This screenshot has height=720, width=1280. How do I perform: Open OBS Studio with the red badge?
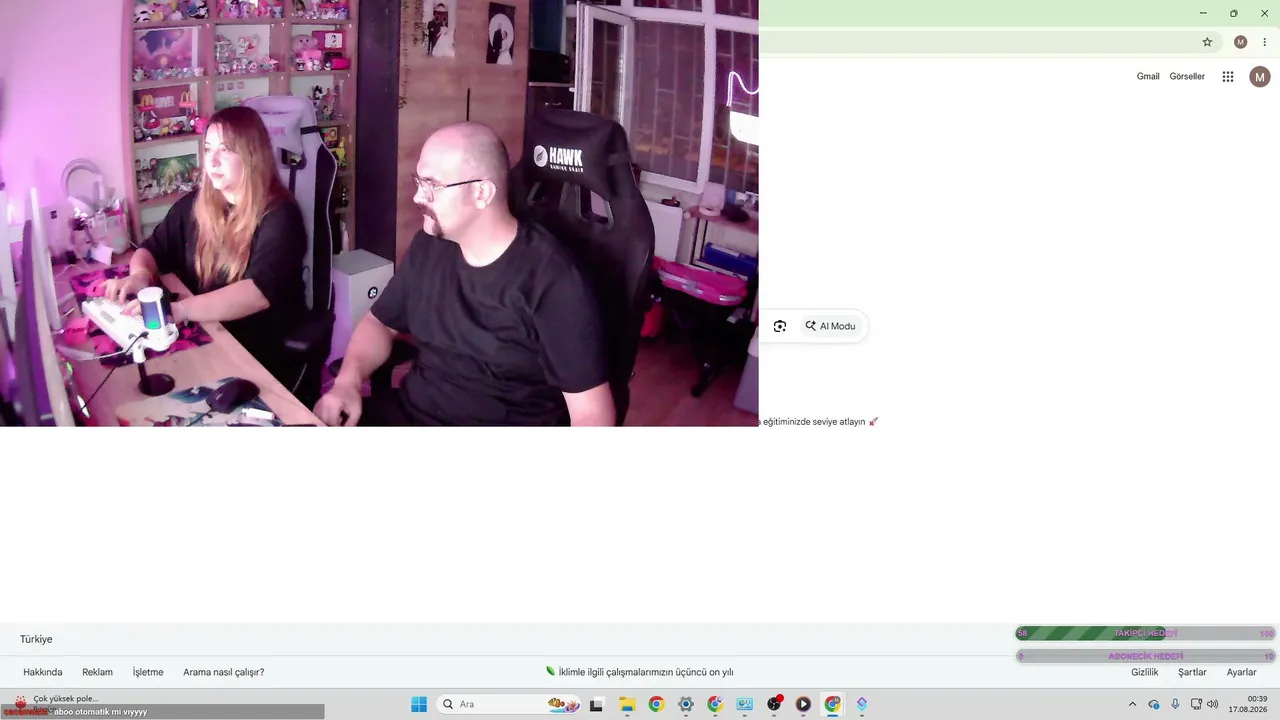[774, 704]
